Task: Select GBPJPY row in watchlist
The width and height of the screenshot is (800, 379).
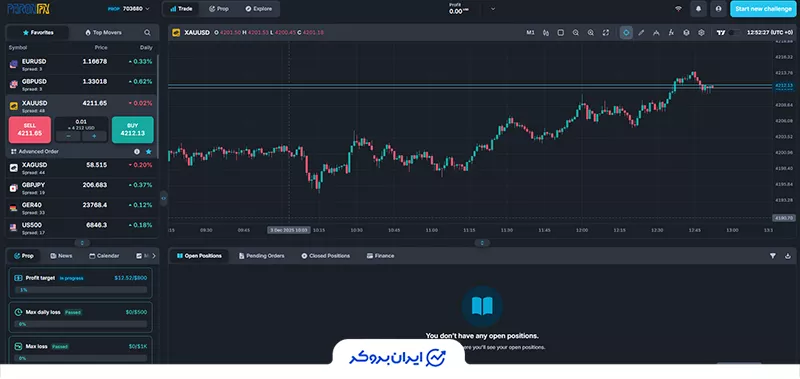Action: click(x=81, y=188)
